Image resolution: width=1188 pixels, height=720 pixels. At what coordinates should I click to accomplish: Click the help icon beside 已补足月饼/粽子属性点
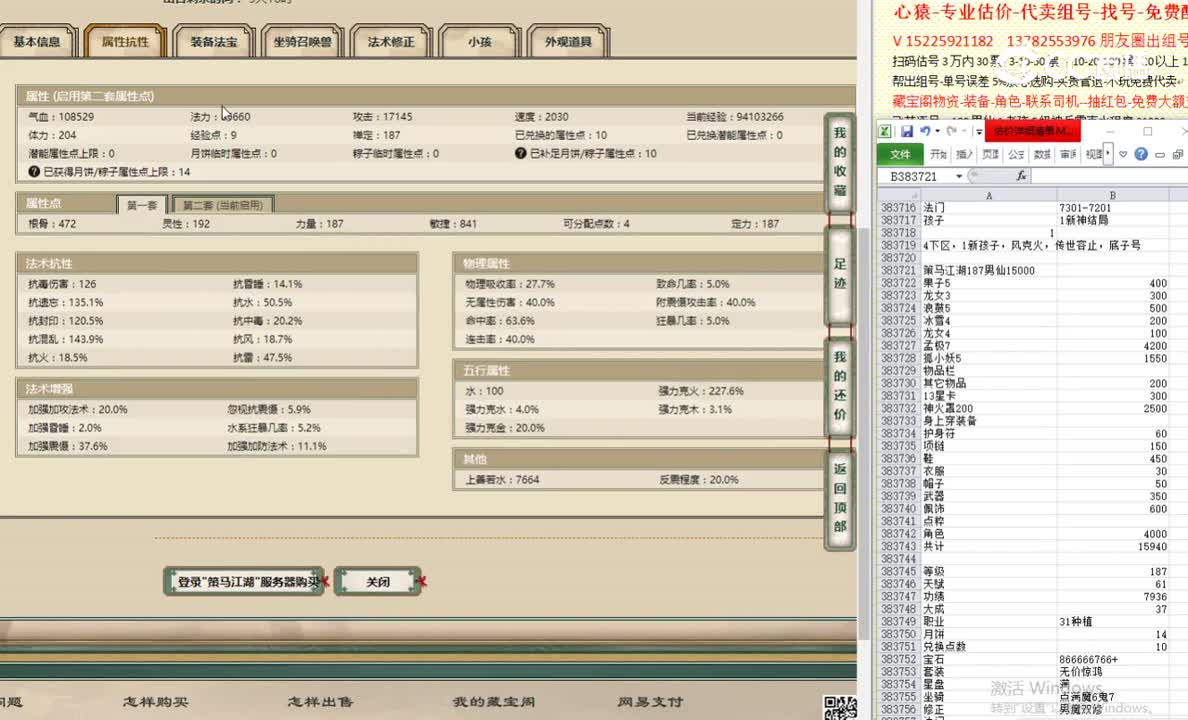(521, 153)
